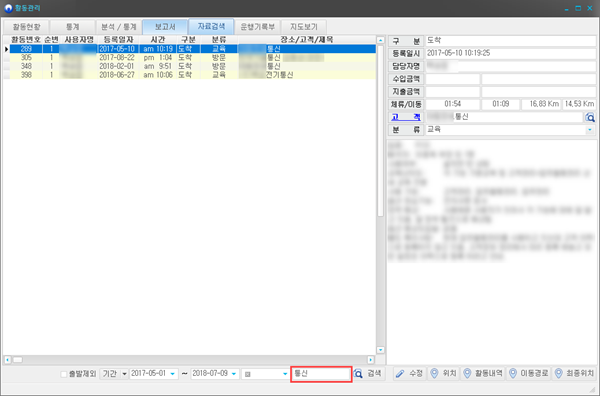Click the 고객 link label
The height and width of the screenshot is (396, 600).
(406, 117)
